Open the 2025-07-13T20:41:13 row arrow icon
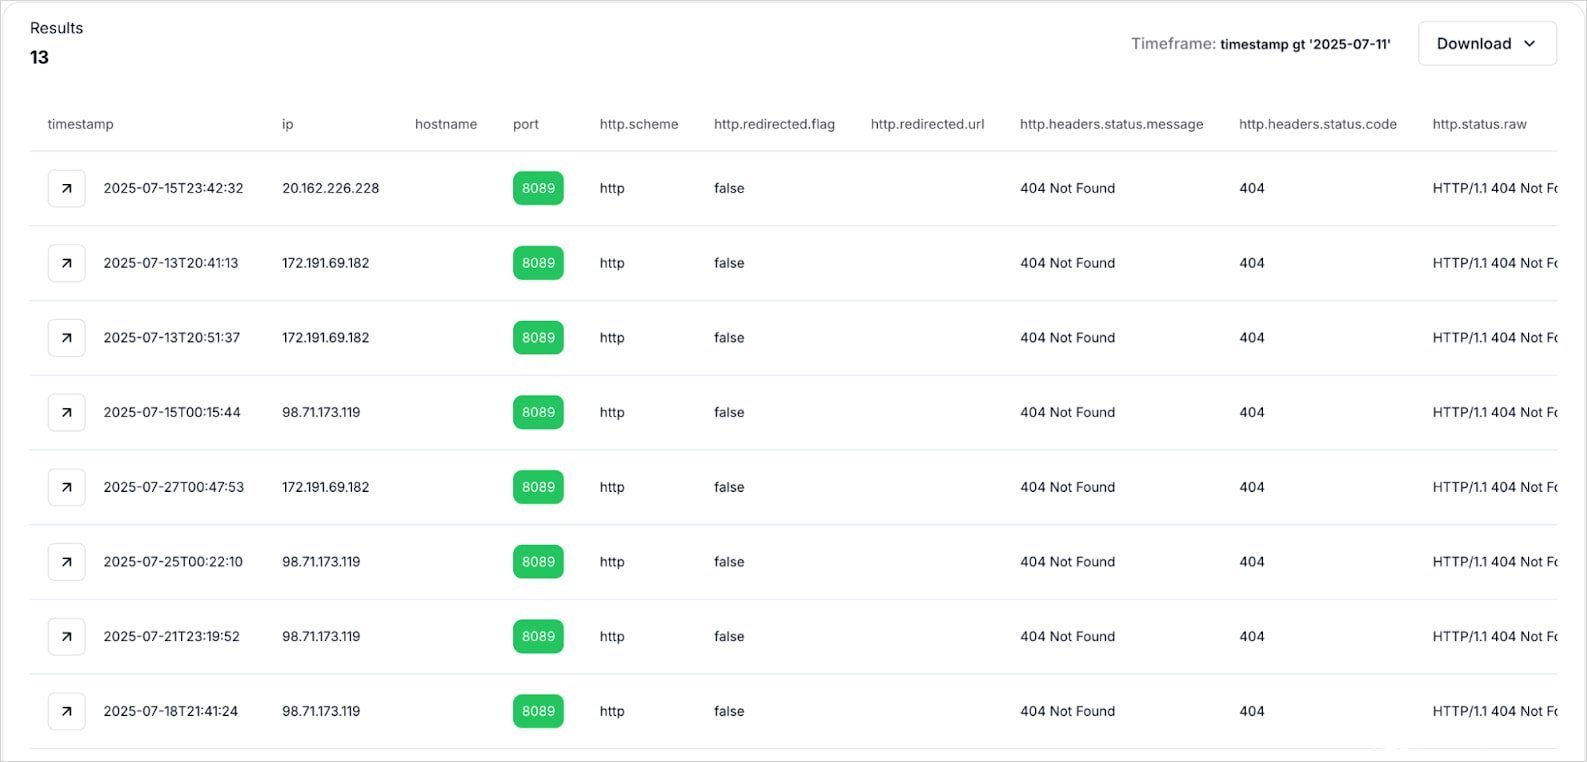The width and height of the screenshot is (1587, 762). coord(66,263)
